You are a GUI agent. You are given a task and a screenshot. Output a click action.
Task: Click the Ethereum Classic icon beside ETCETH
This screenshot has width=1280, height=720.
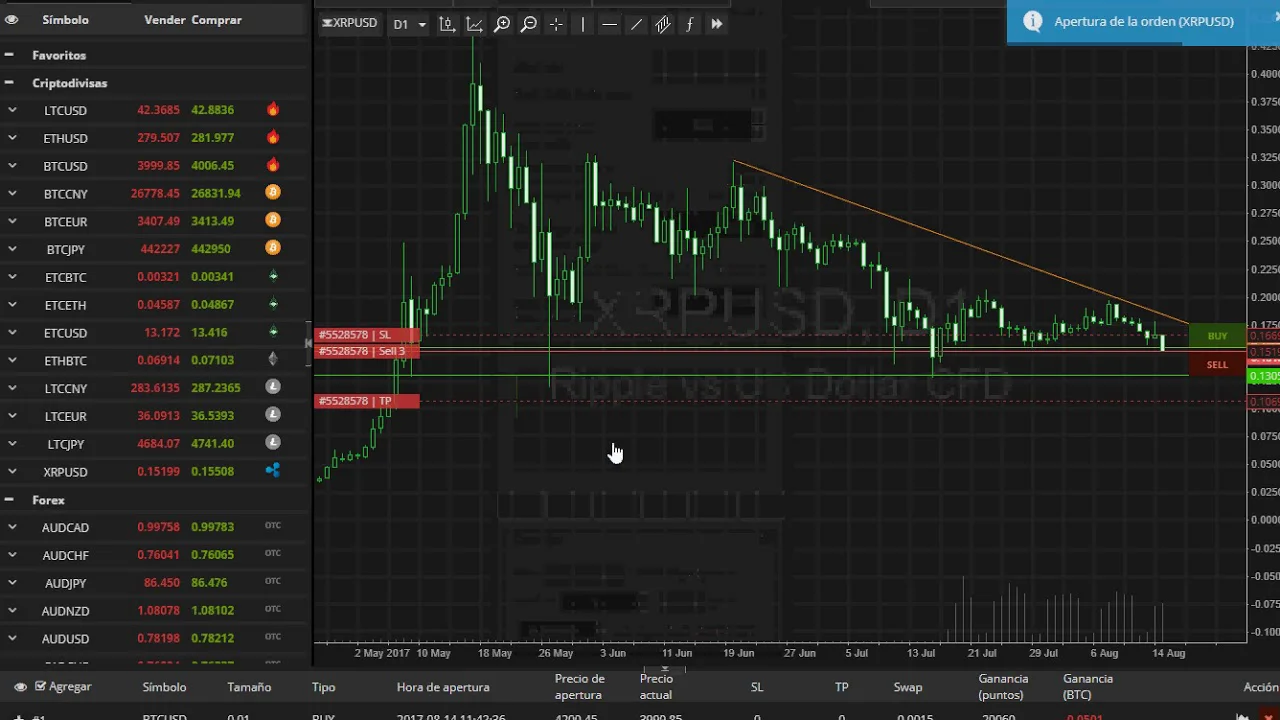point(272,304)
